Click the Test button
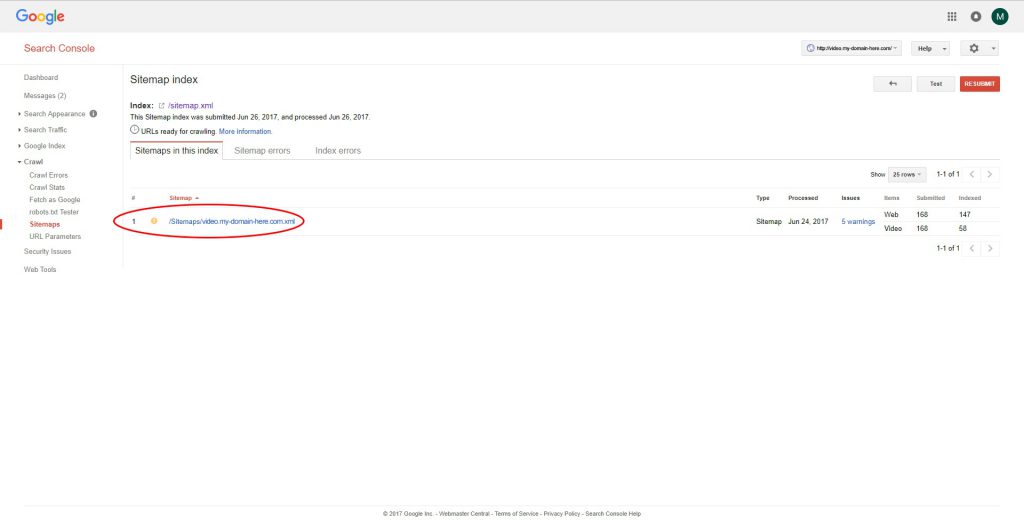Screen dimensions: 1024x520 936,84
